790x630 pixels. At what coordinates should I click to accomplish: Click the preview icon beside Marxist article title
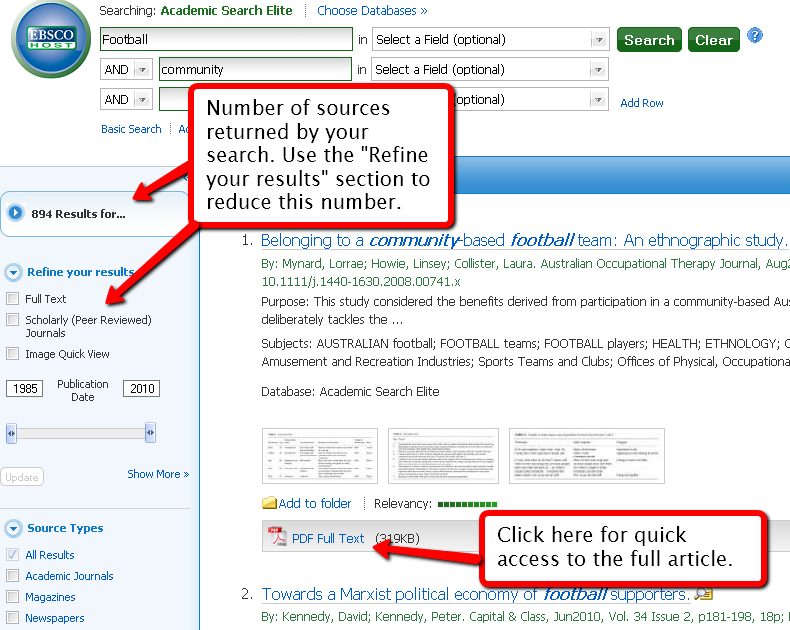pyautogui.click(x=703, y=595)
